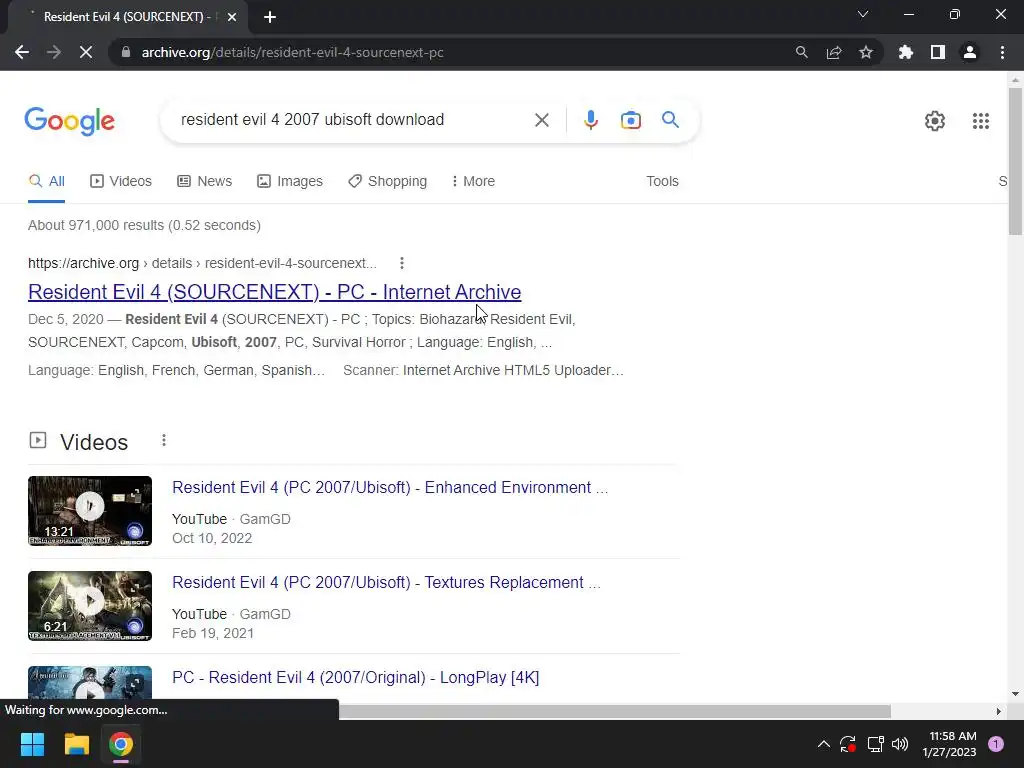Click the scroll right arrow
Viewport: 1024px width, 768px height.
click(998, 711)
